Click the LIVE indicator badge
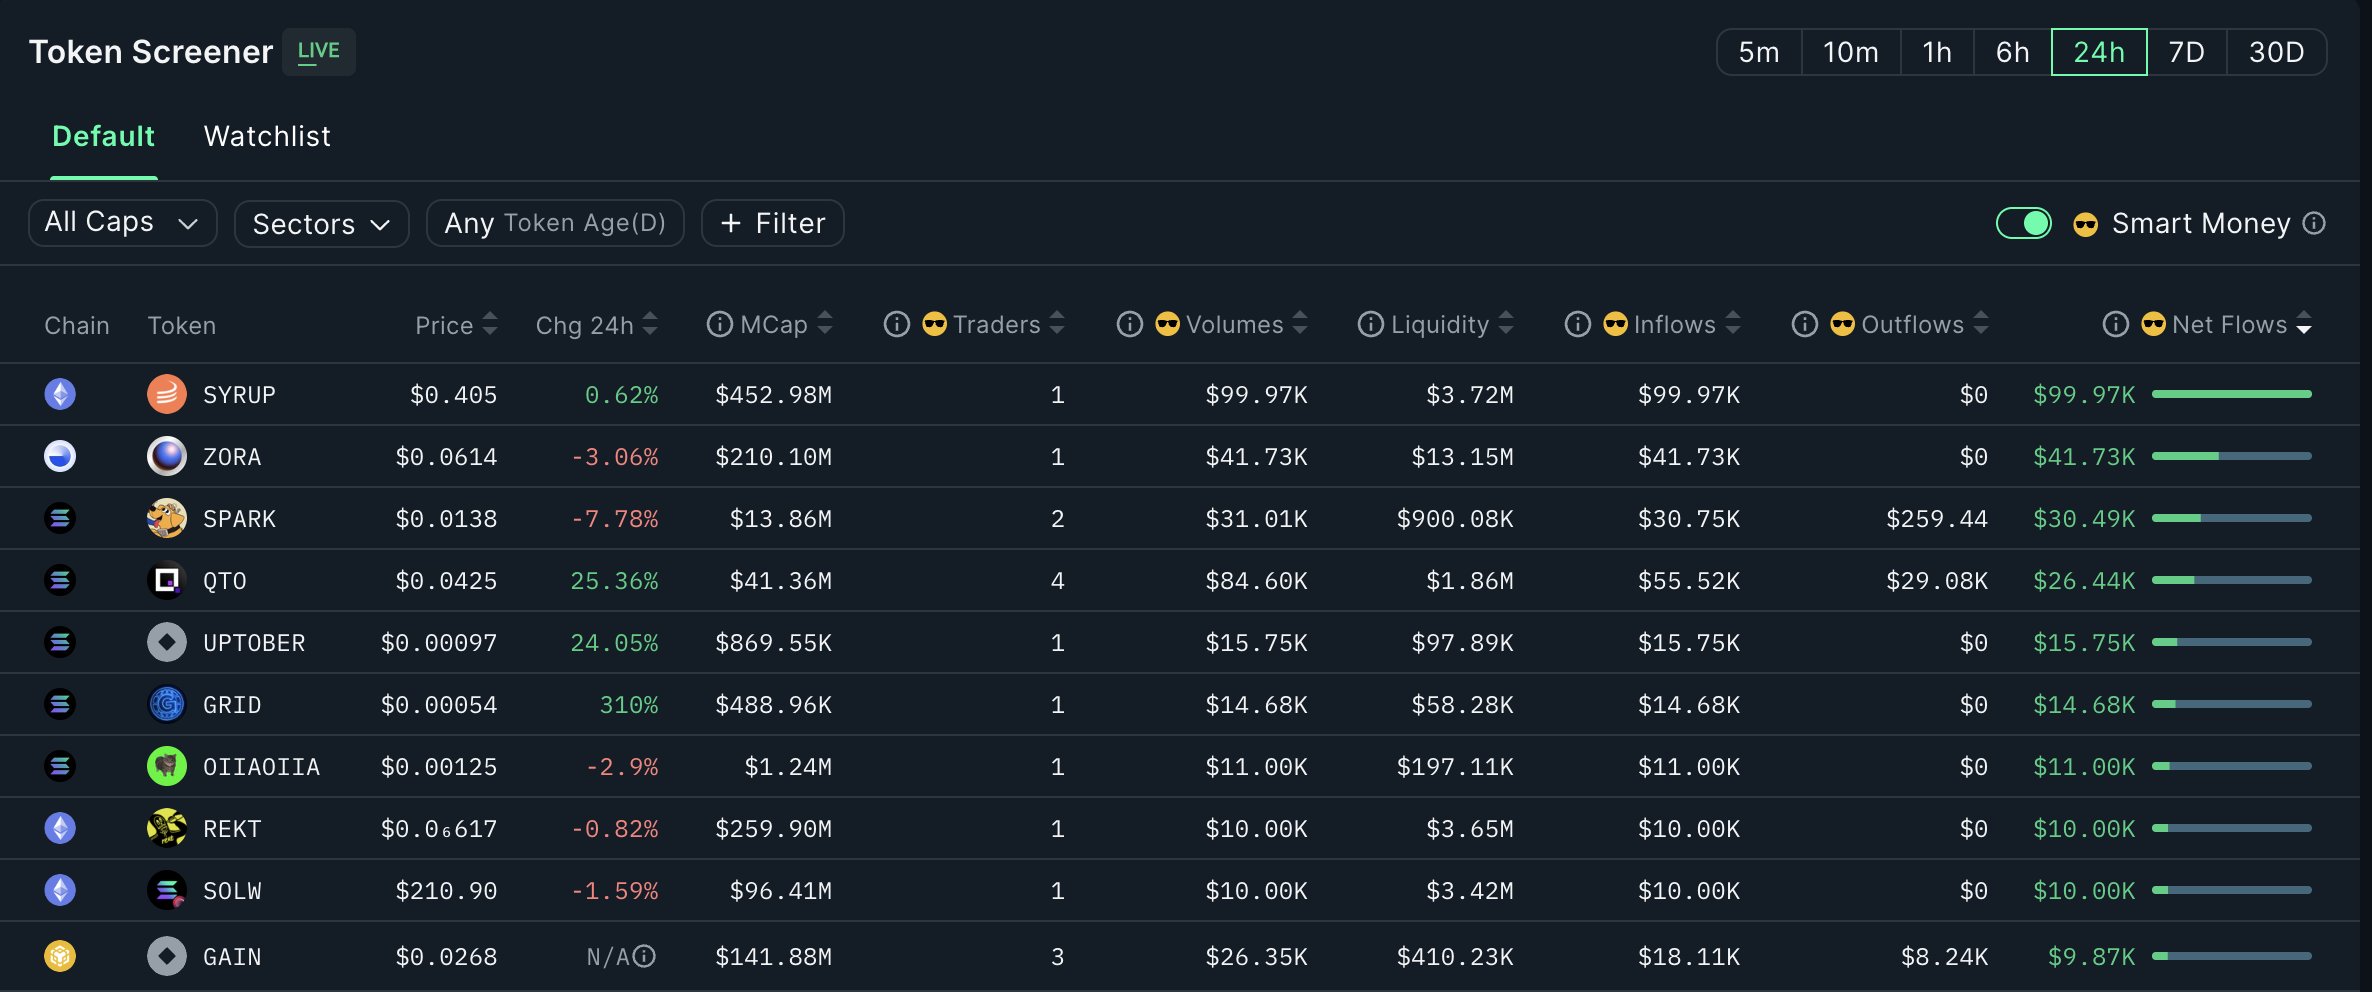This screenshot has width=2372, height=992. 319,51
